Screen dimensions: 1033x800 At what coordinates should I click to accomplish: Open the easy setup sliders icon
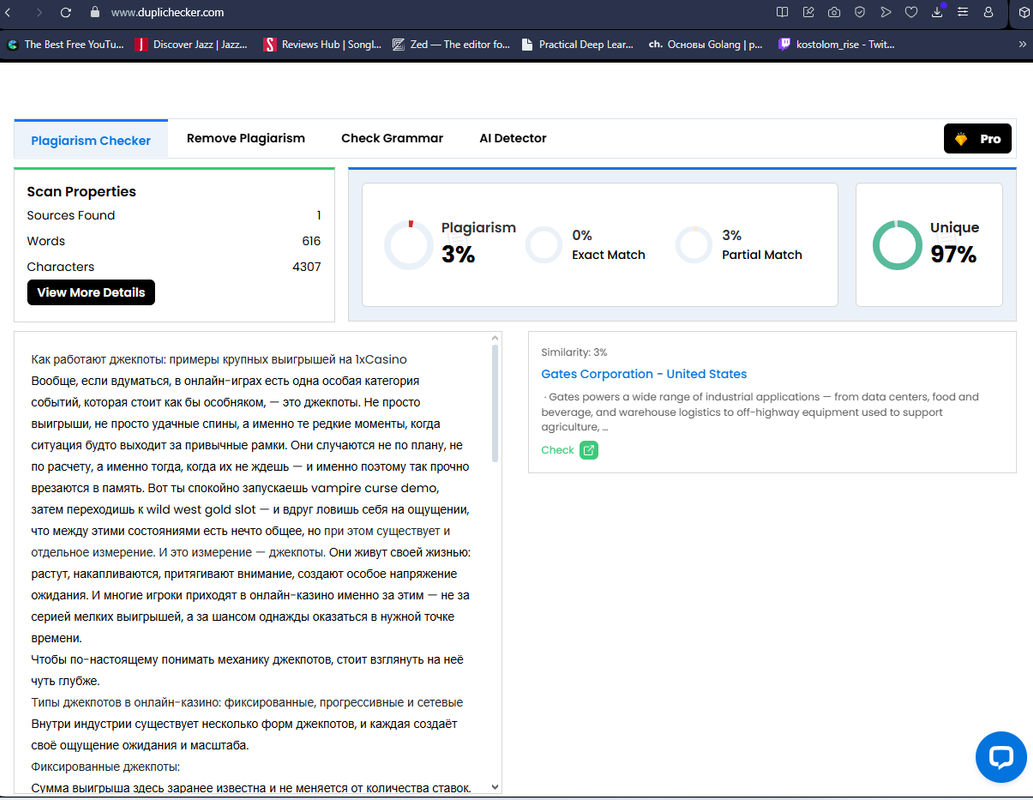click(x=963, y=12)
